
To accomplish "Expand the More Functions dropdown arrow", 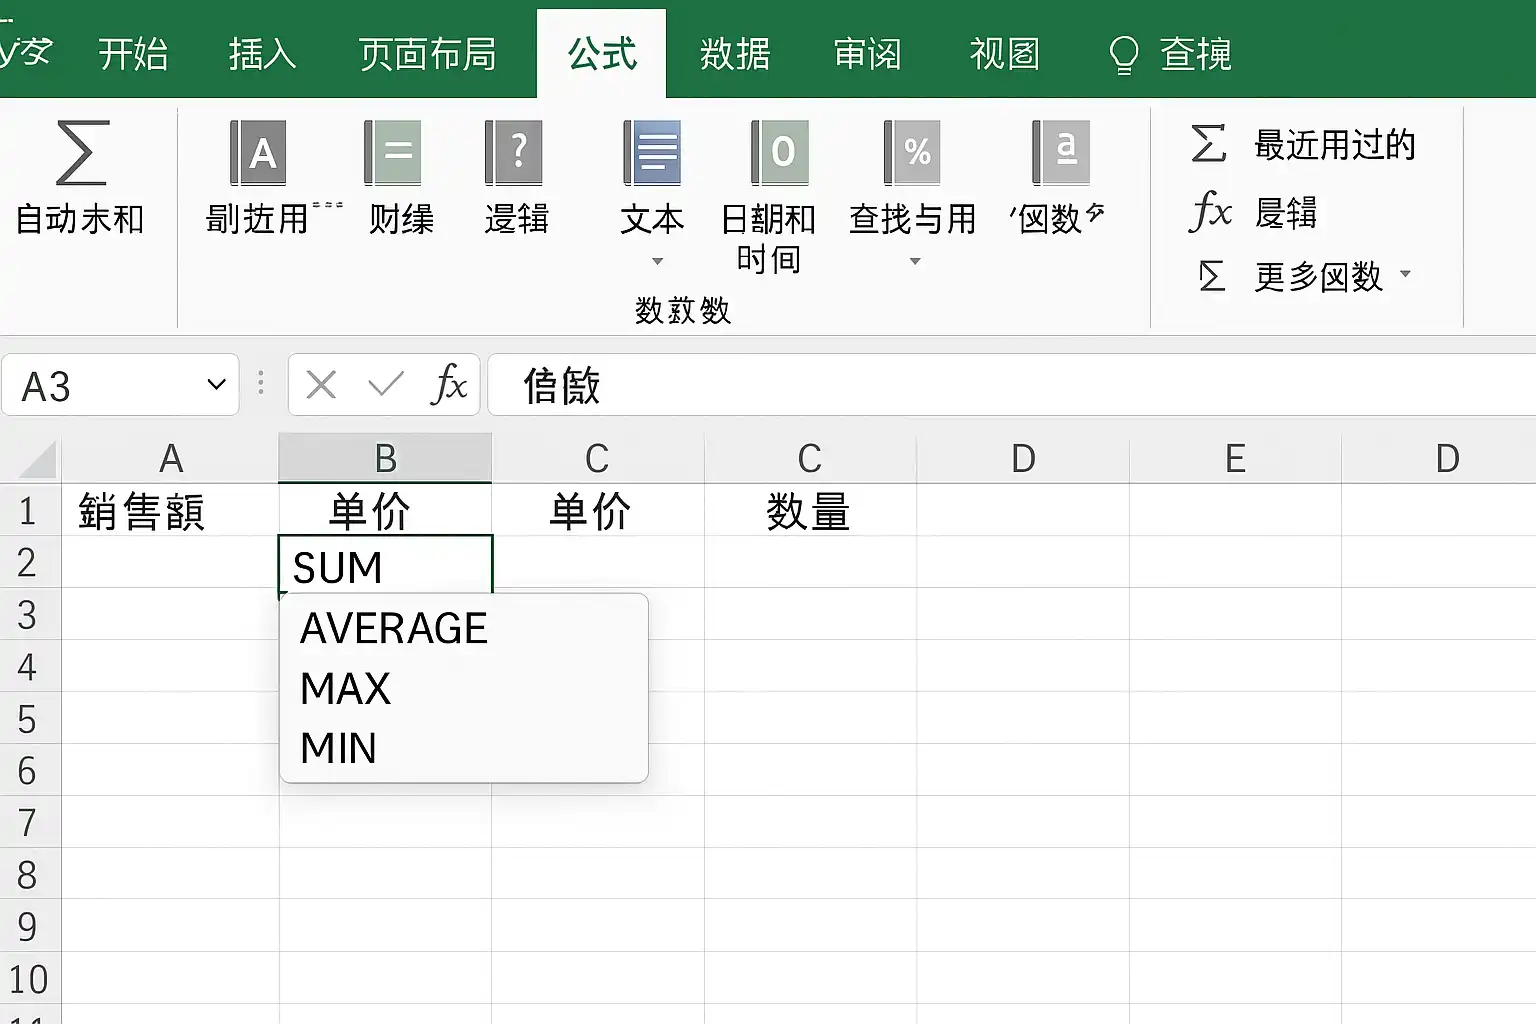I will pyautogui.click(x=1405, y=274).
